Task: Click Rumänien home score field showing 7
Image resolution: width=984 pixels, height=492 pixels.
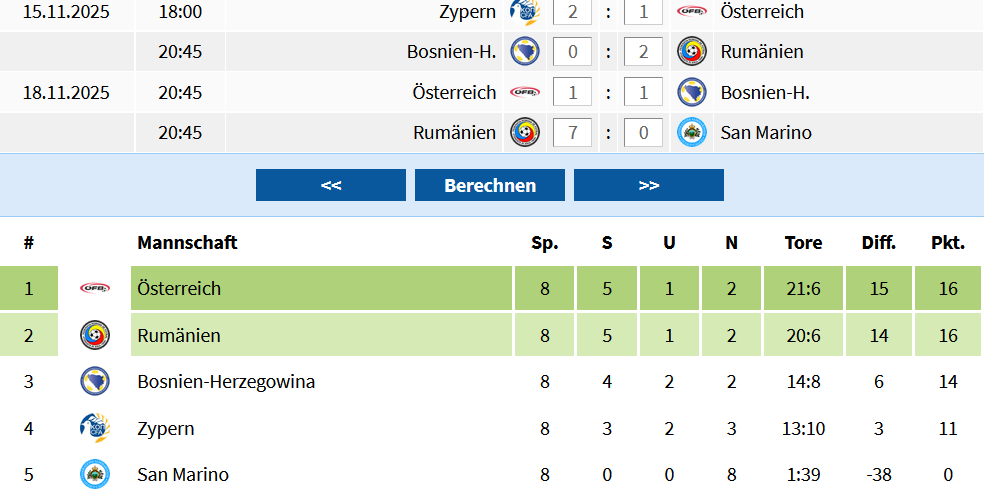Action: 573,133
